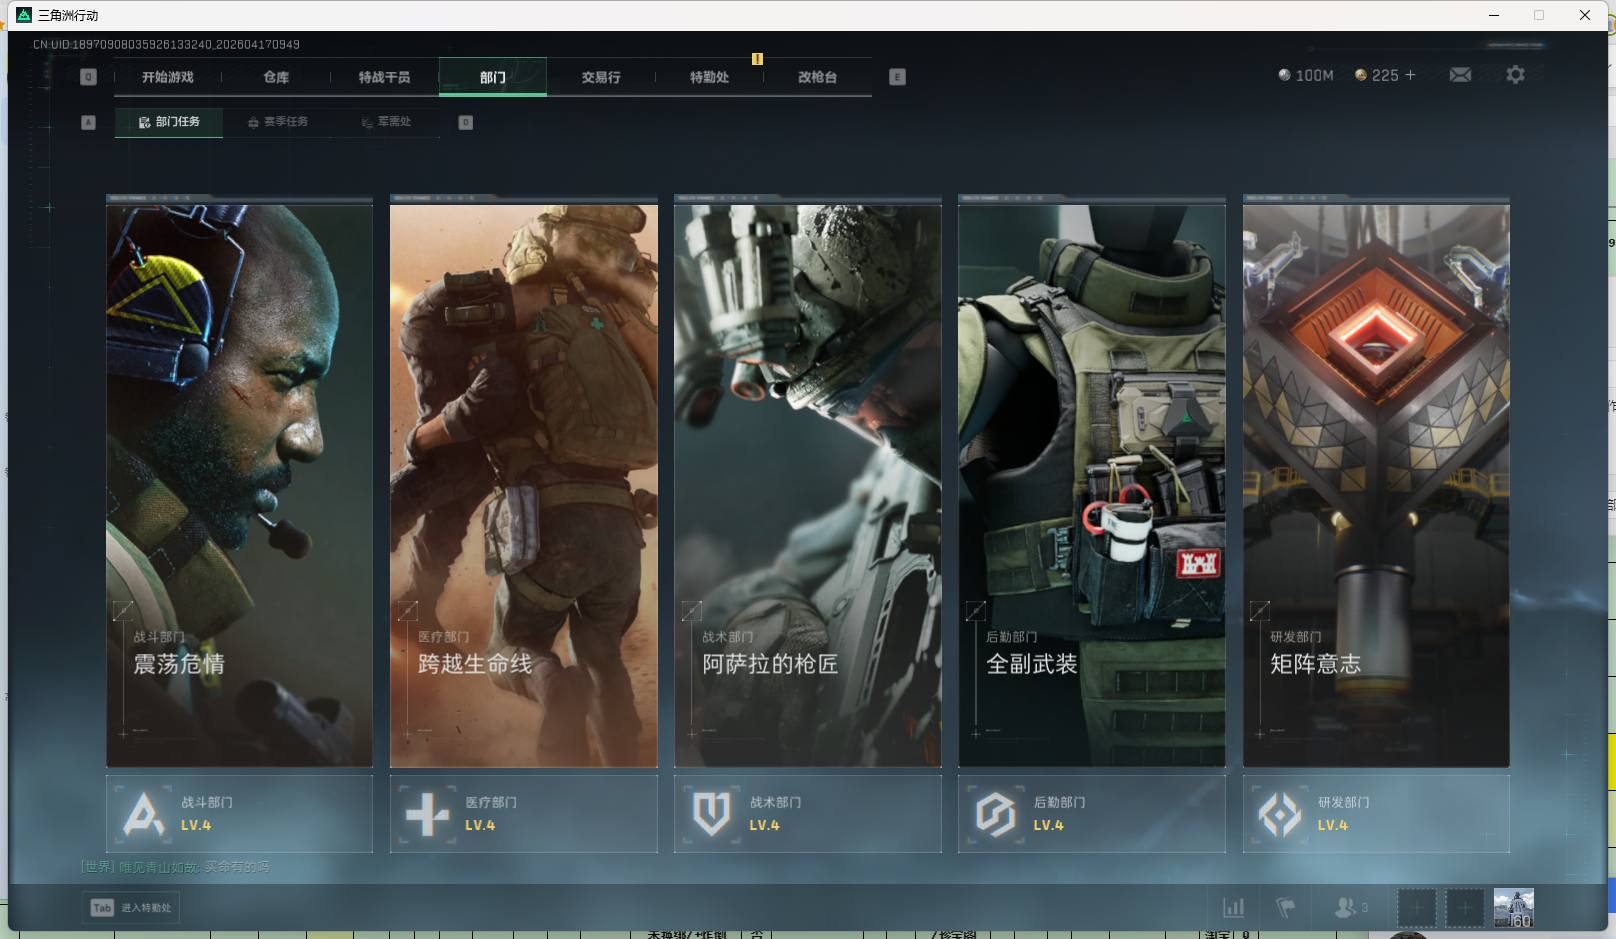The image size is (1616, 939).
Task: Click the 战术部门 LV.4 panel
Action: tap(808, 814)
